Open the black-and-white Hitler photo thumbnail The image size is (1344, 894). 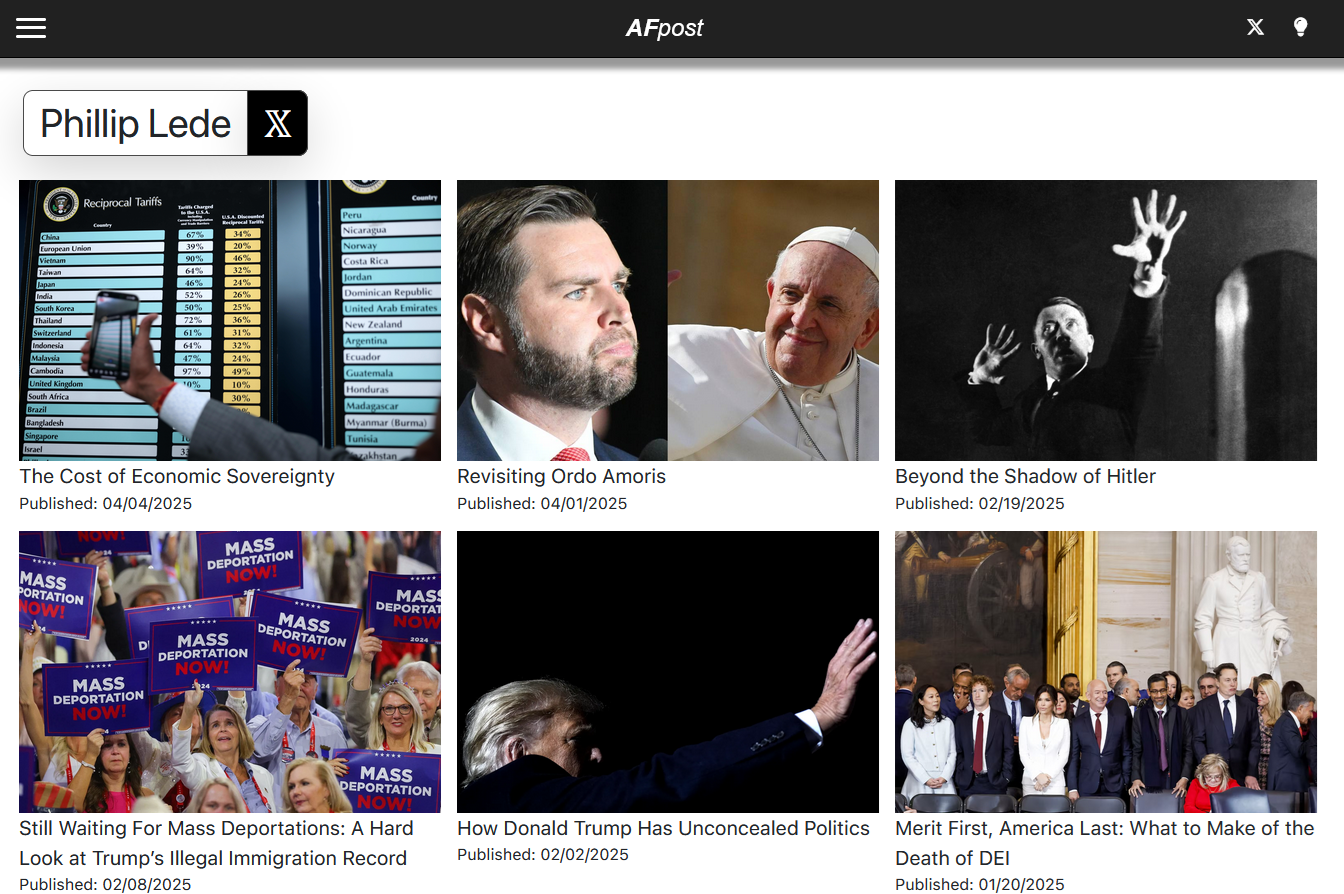(1106, 320)
